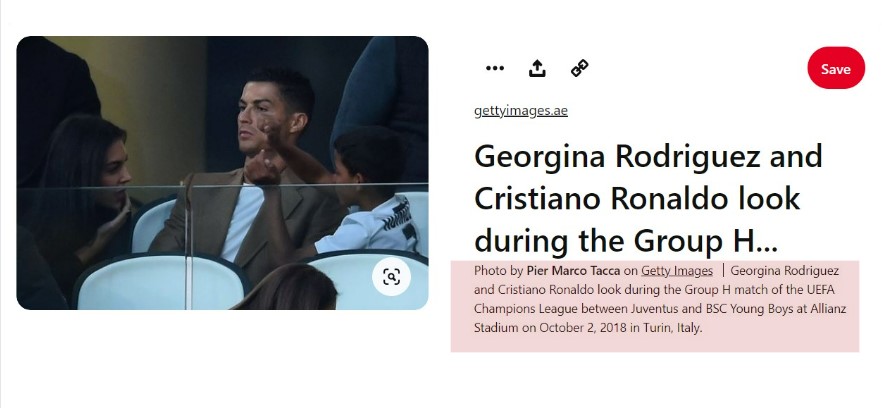Screen dimensions: 882x408
Task: Click photographer name Pier Marco Tacca
Action: tap(573, 270)
